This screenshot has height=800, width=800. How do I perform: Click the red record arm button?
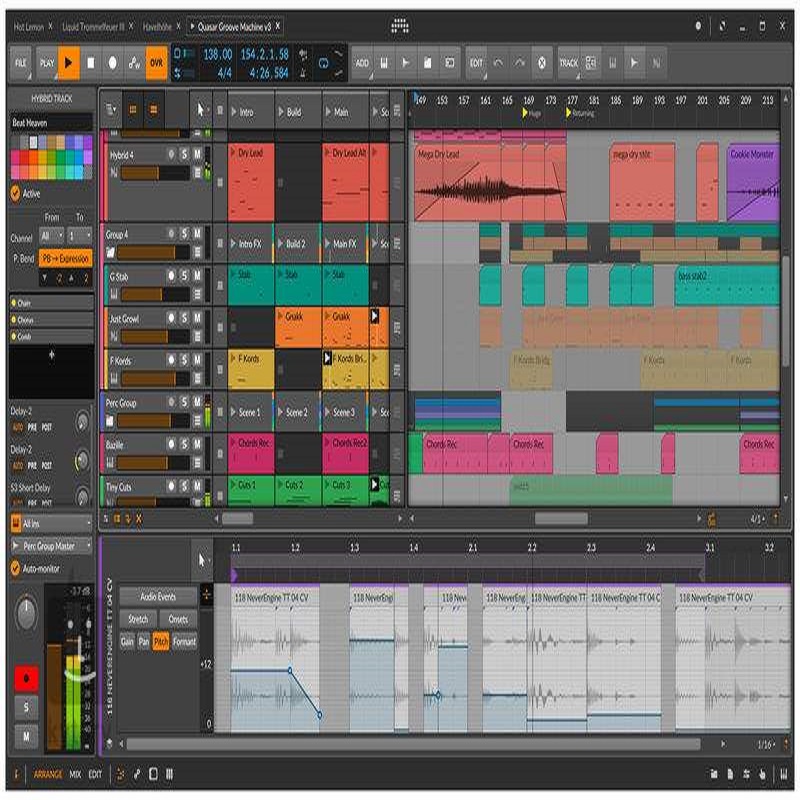(x=24, y=677)
